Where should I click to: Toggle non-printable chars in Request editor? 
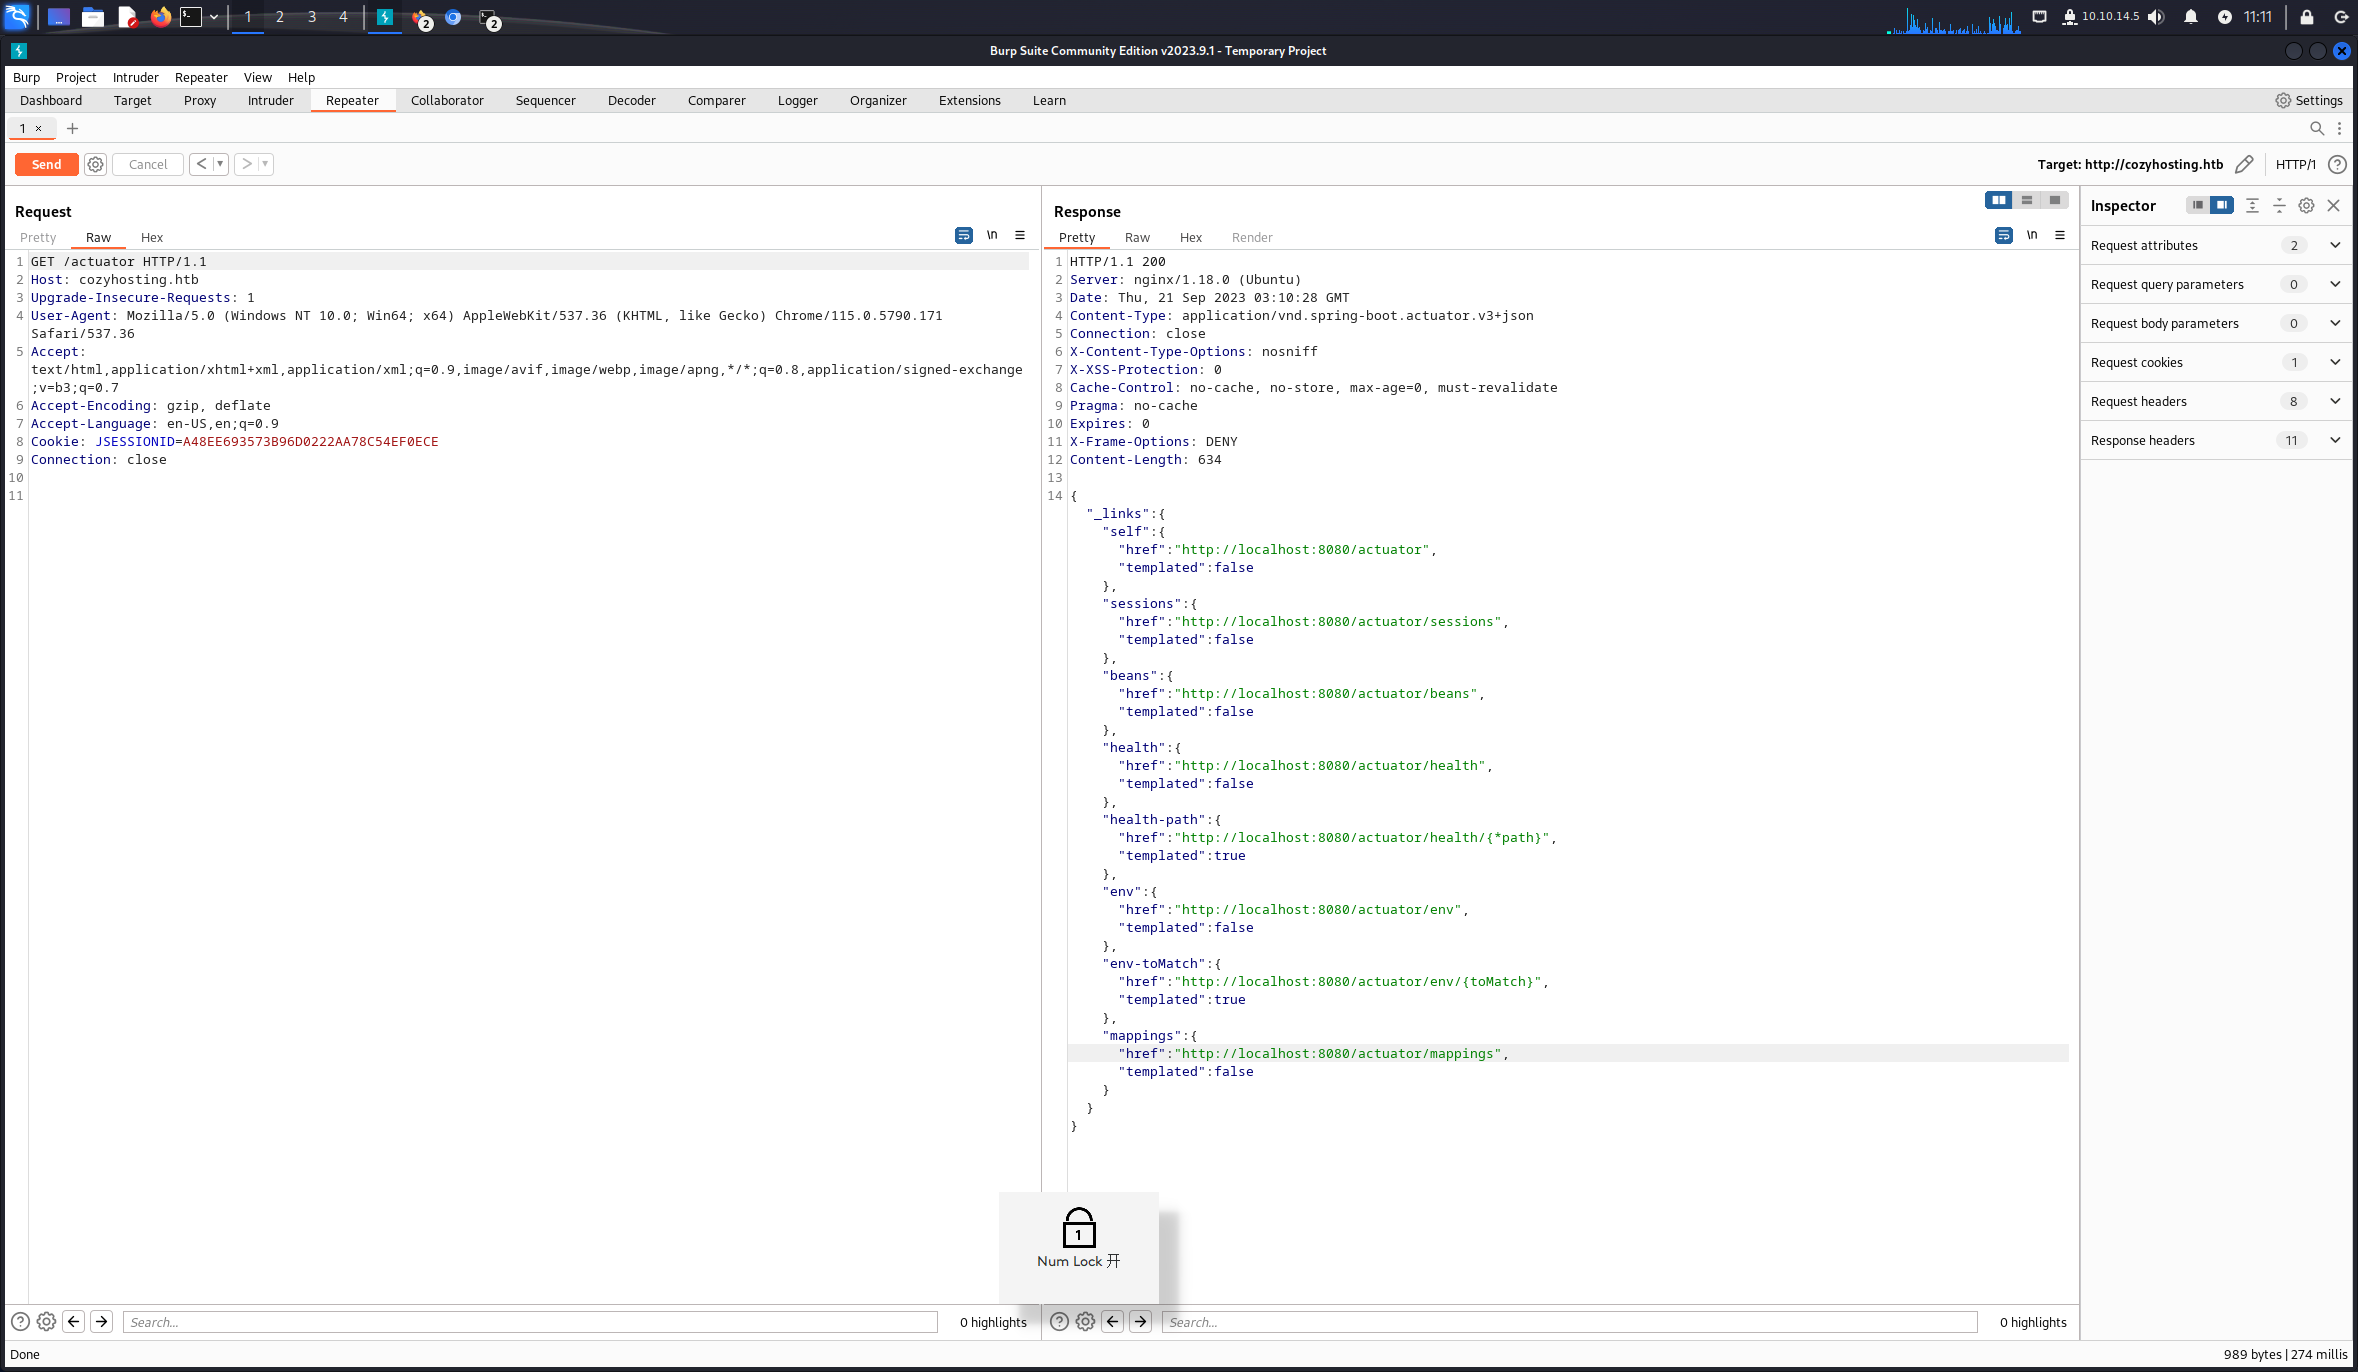[x=992, y=235]
